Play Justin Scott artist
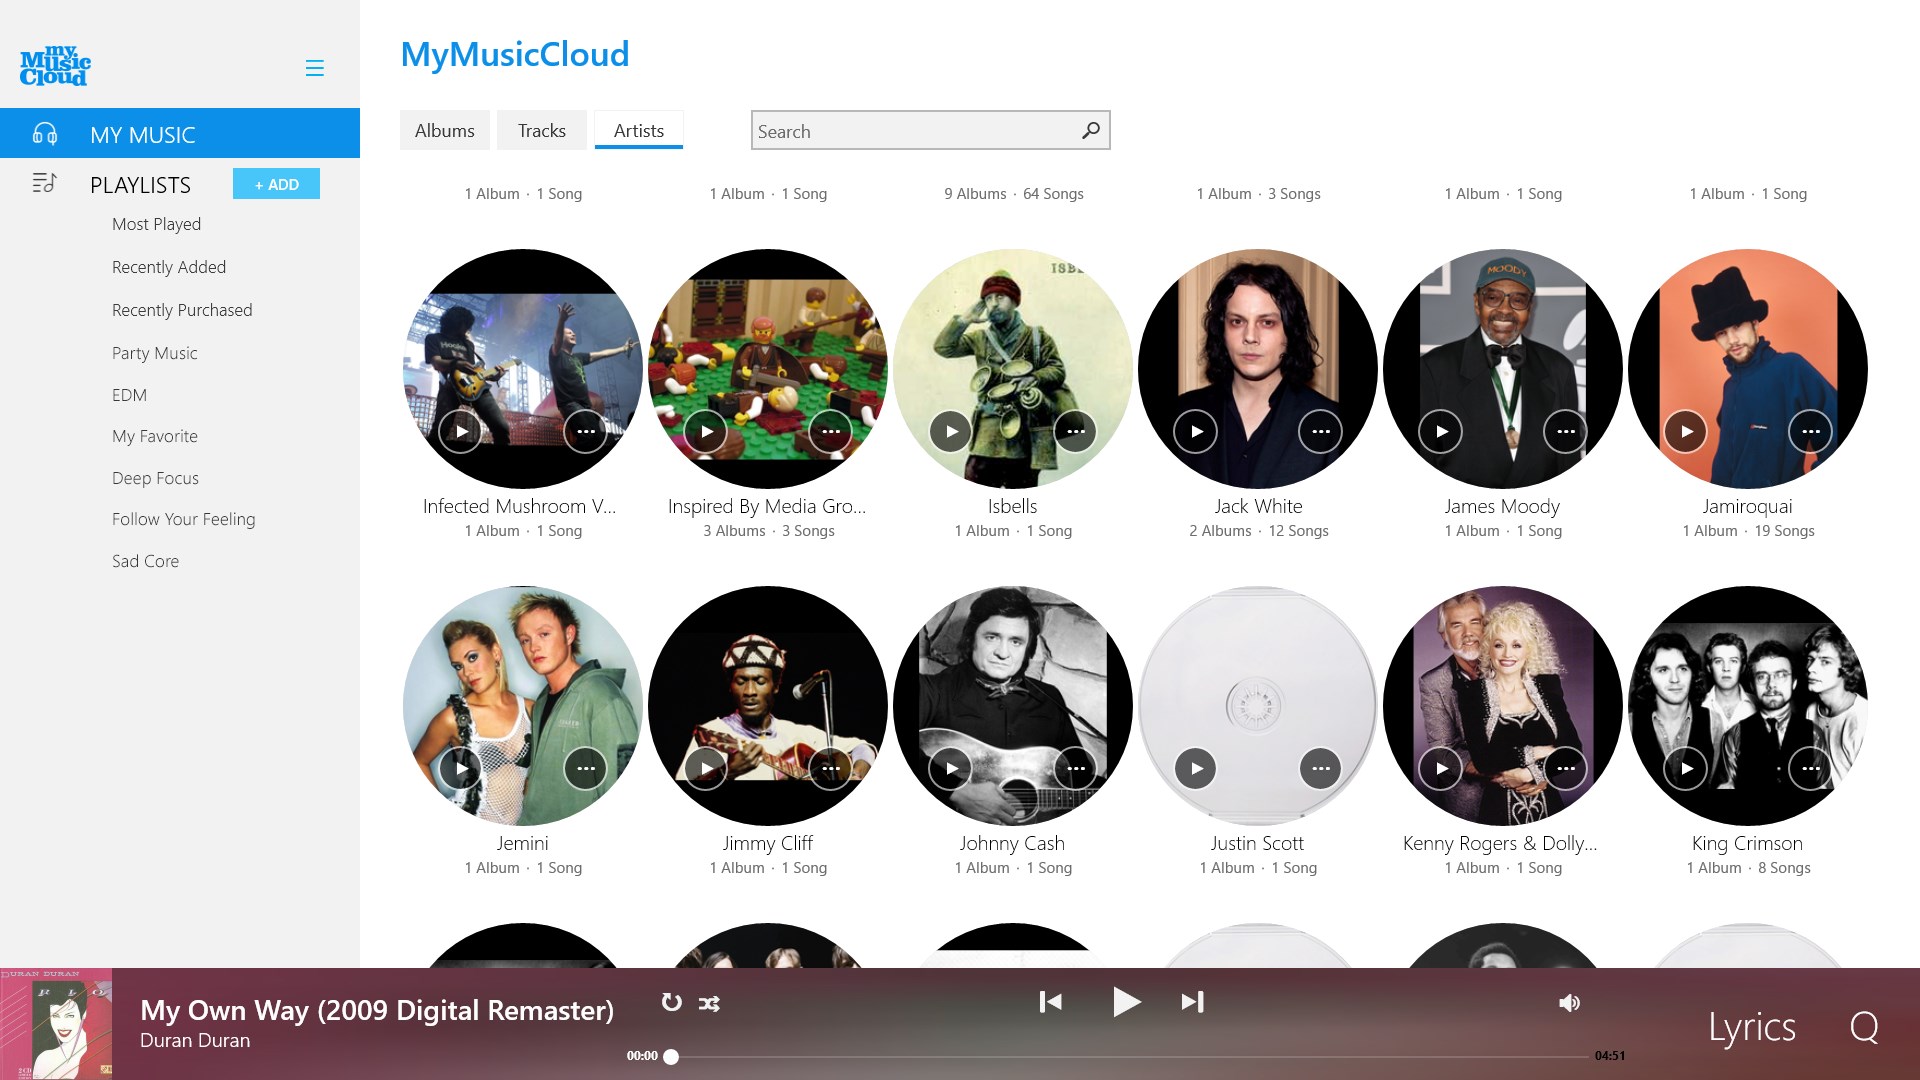Screen dimensions: 1920x1080 [1196, 768]
